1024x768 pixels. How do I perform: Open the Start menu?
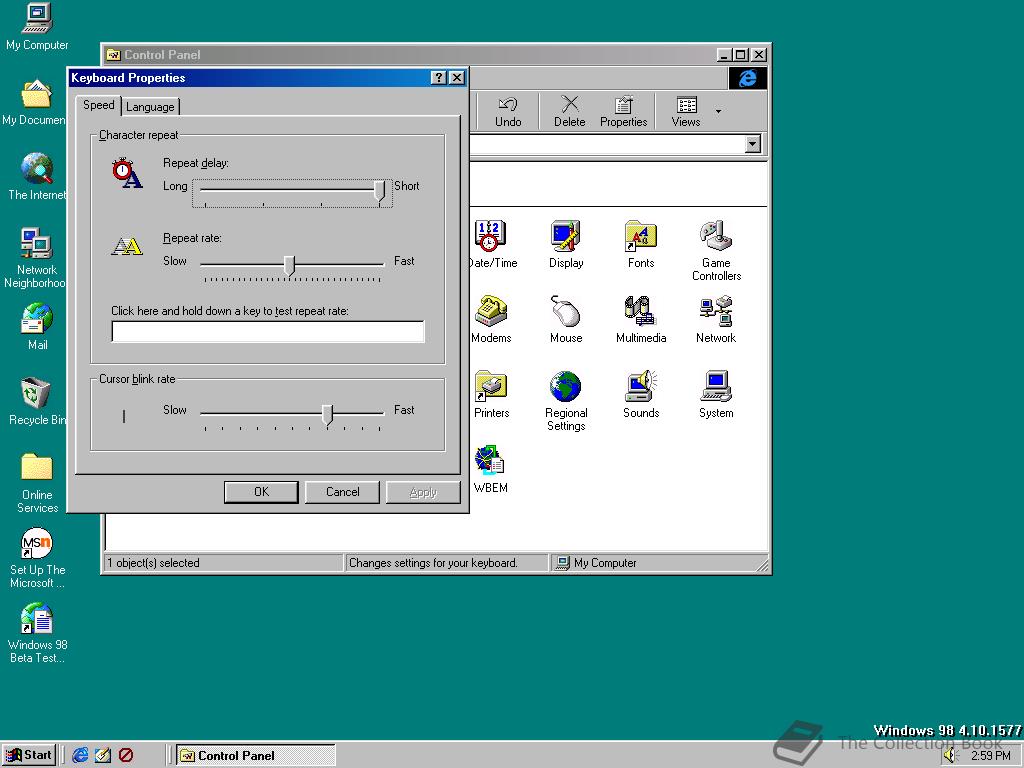pyautogui.click(x=29, y=755)
